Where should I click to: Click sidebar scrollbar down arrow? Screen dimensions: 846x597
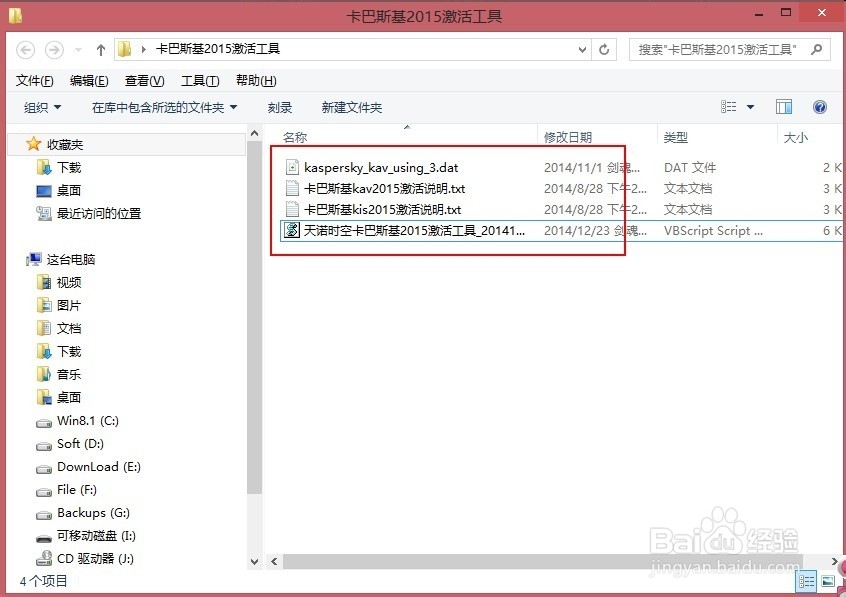[255, 561]
